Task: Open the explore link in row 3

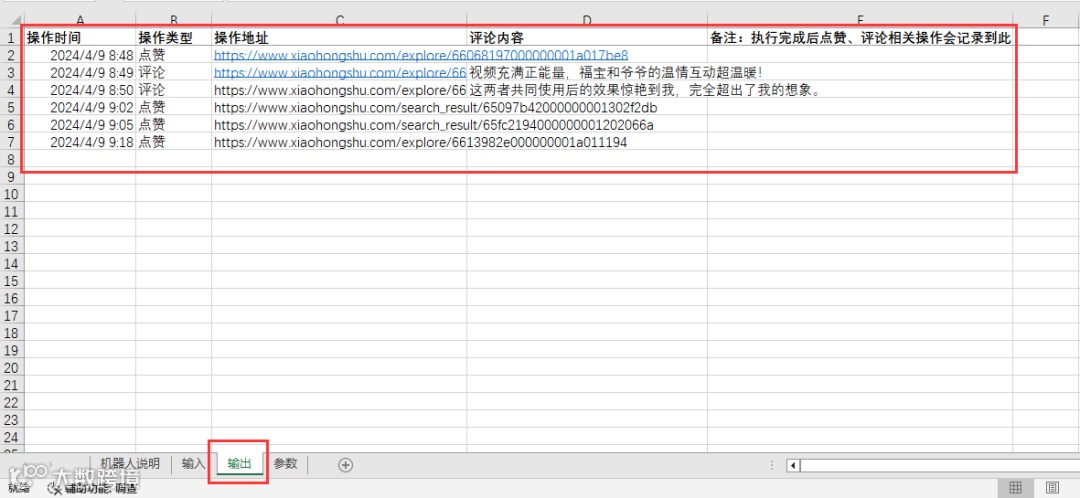Action: tap(340, 72)
